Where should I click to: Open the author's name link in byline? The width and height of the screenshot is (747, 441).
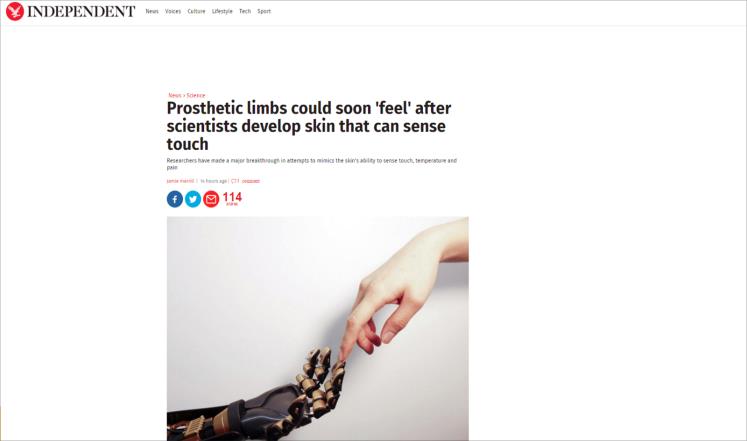click(x=180, y=181)
